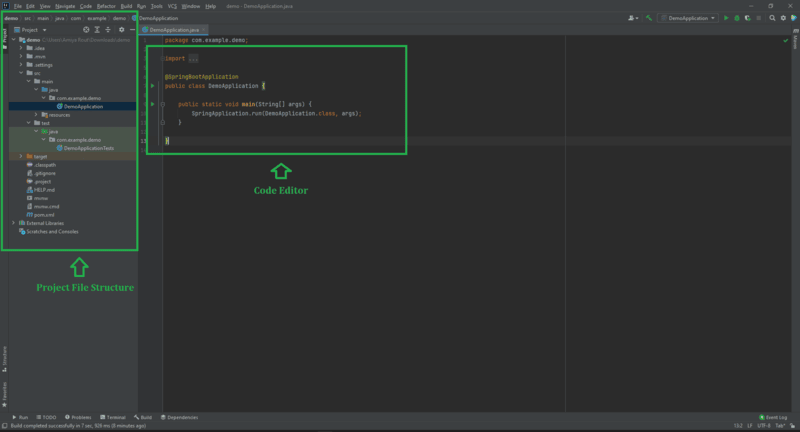Open the Build tool window tab

[143, 417]
